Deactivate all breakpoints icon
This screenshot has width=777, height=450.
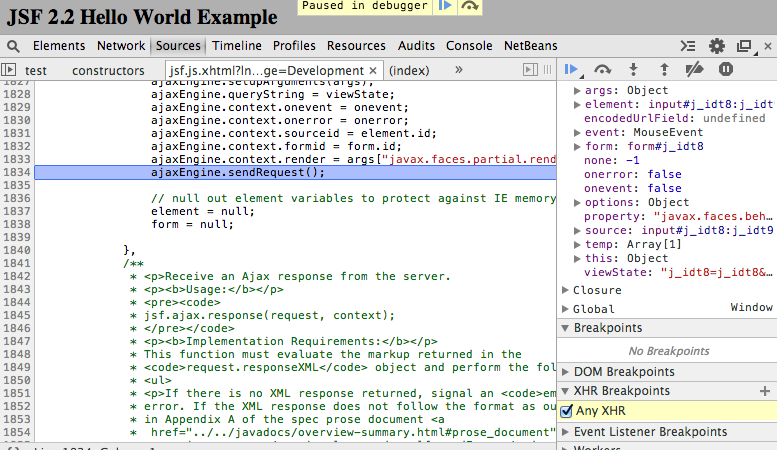694,69
